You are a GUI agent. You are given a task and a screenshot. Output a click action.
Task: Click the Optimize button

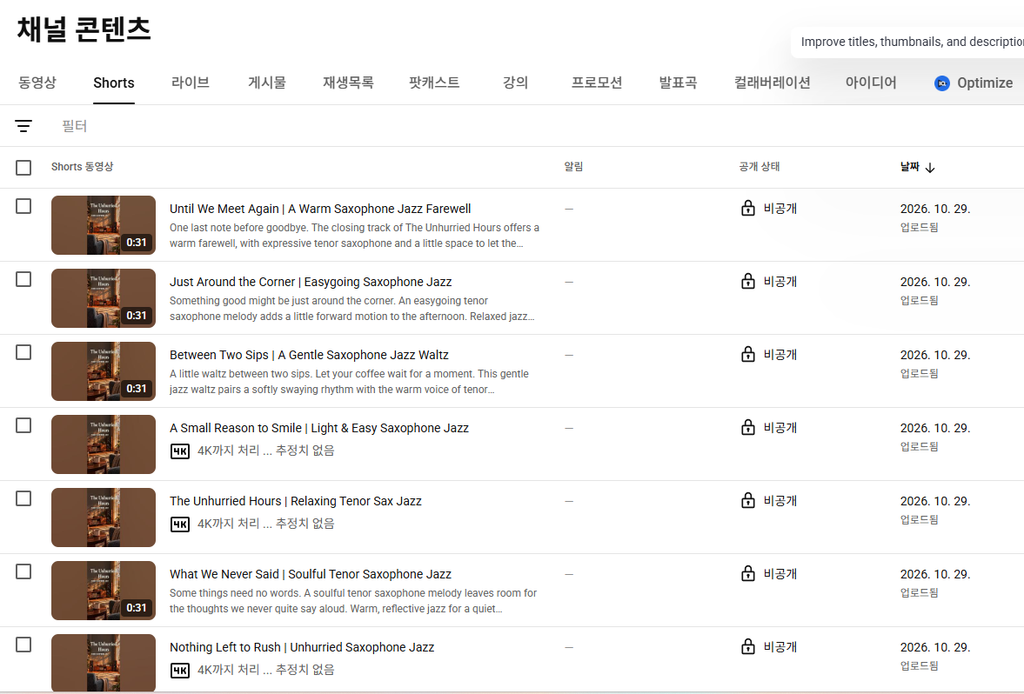pyautogui.click(x=974, y=83)
